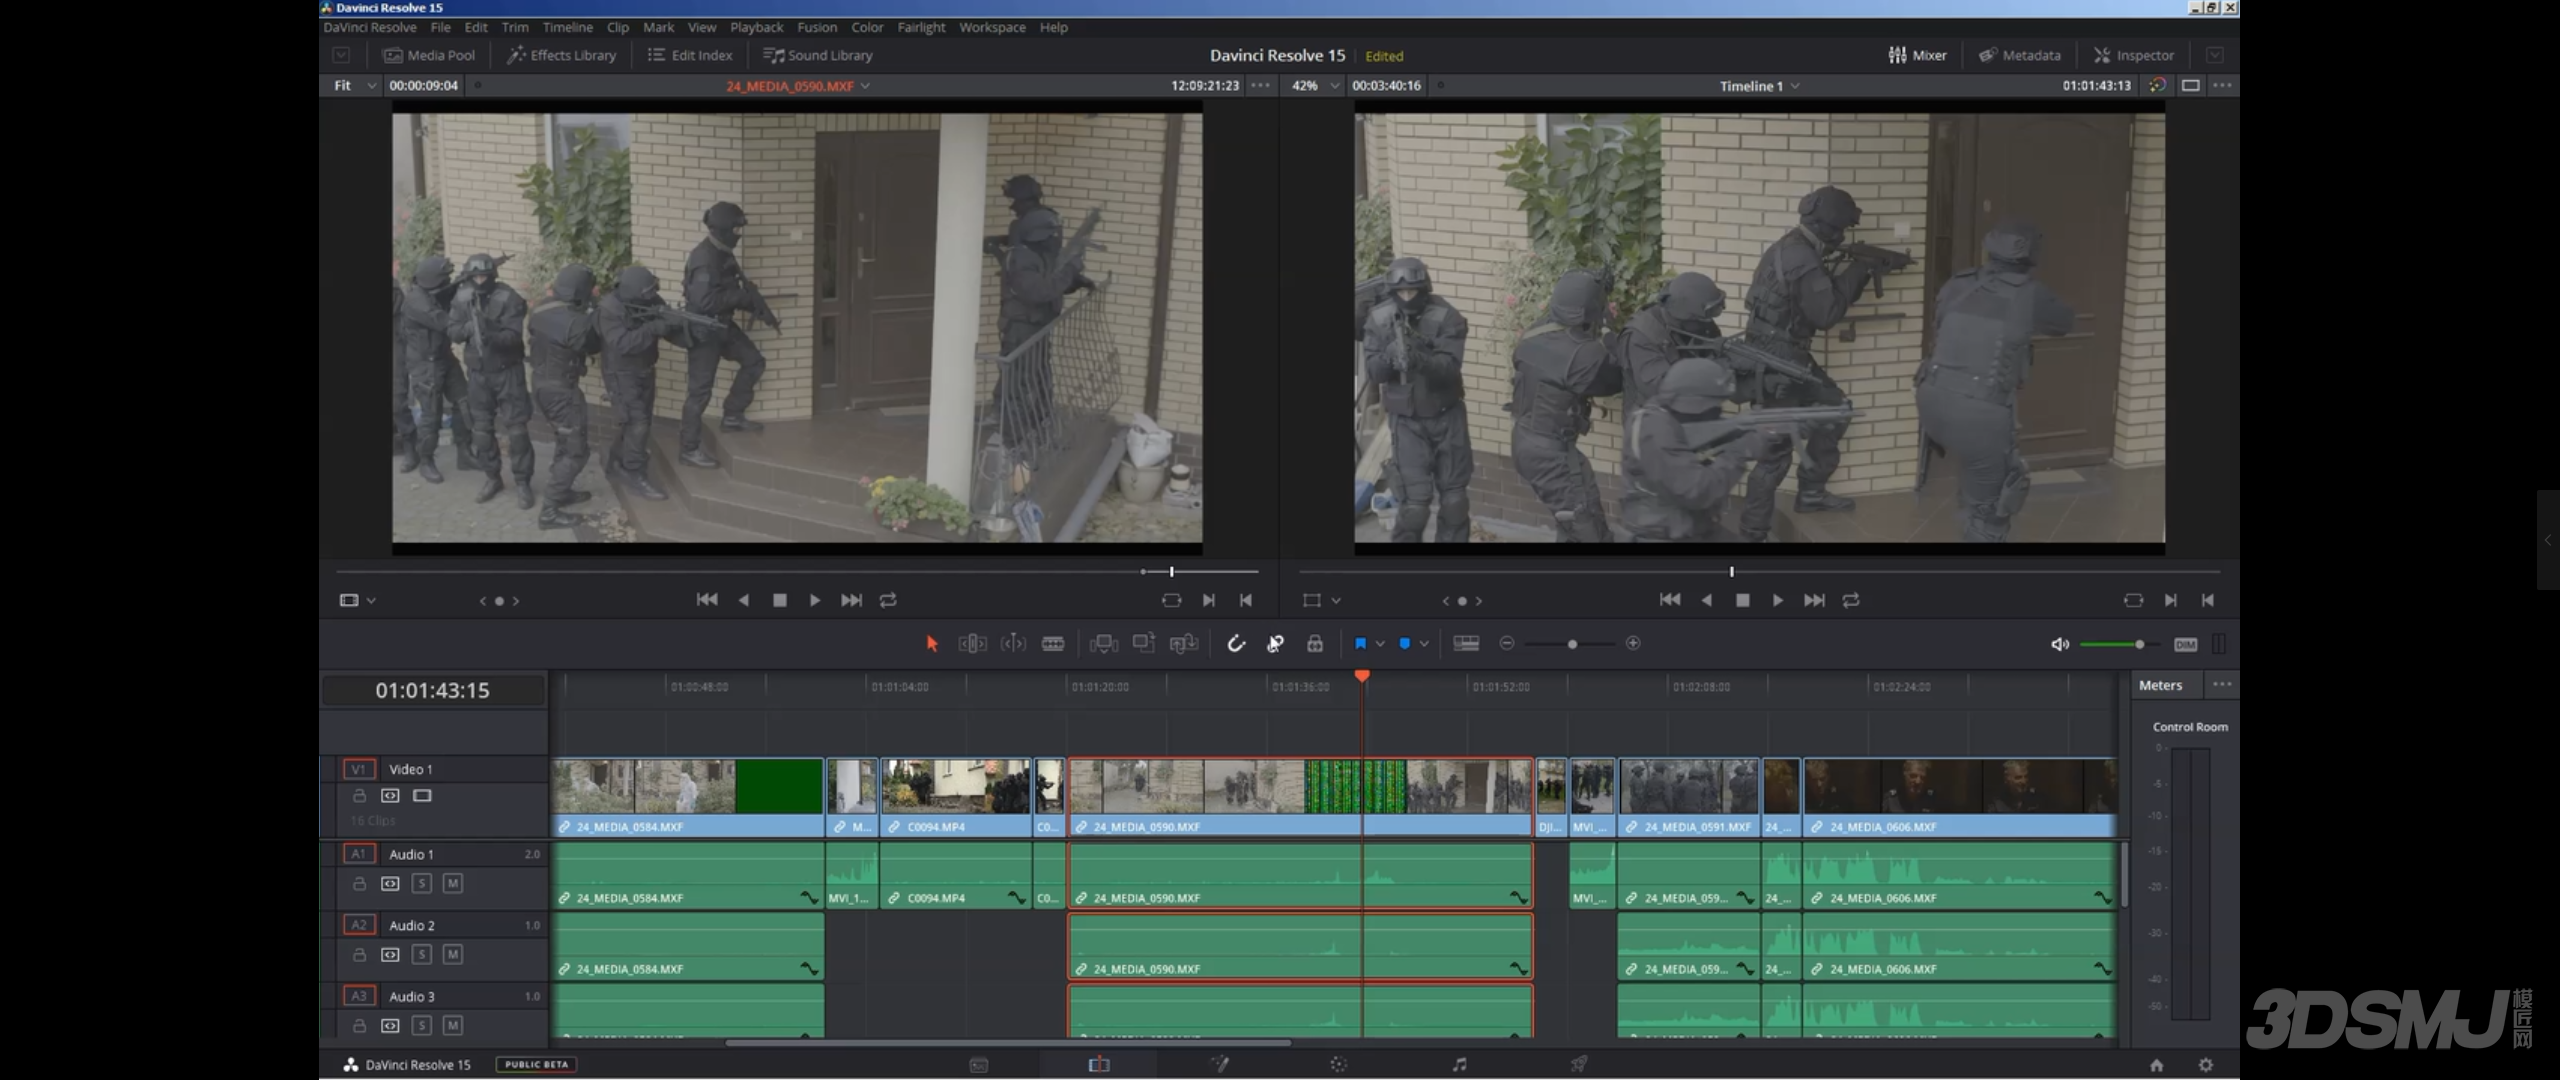Open the Trim menu
Viewport: 2560px width, 1080px height.
coord(515,27)
